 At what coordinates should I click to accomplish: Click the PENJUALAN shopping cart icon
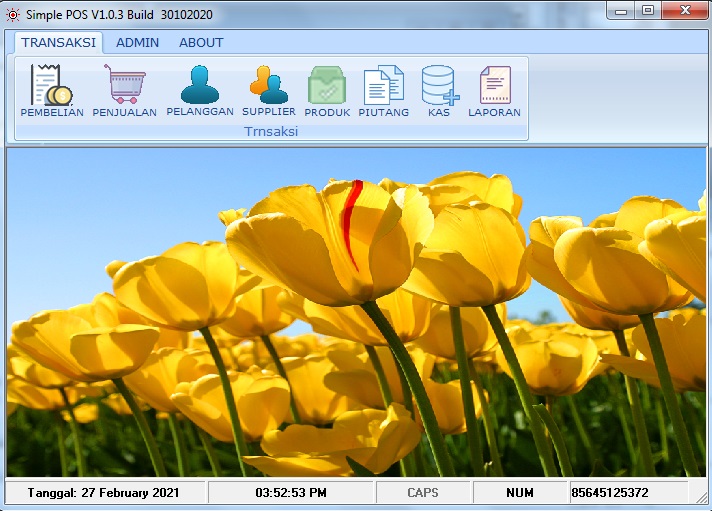coord(124,86)
